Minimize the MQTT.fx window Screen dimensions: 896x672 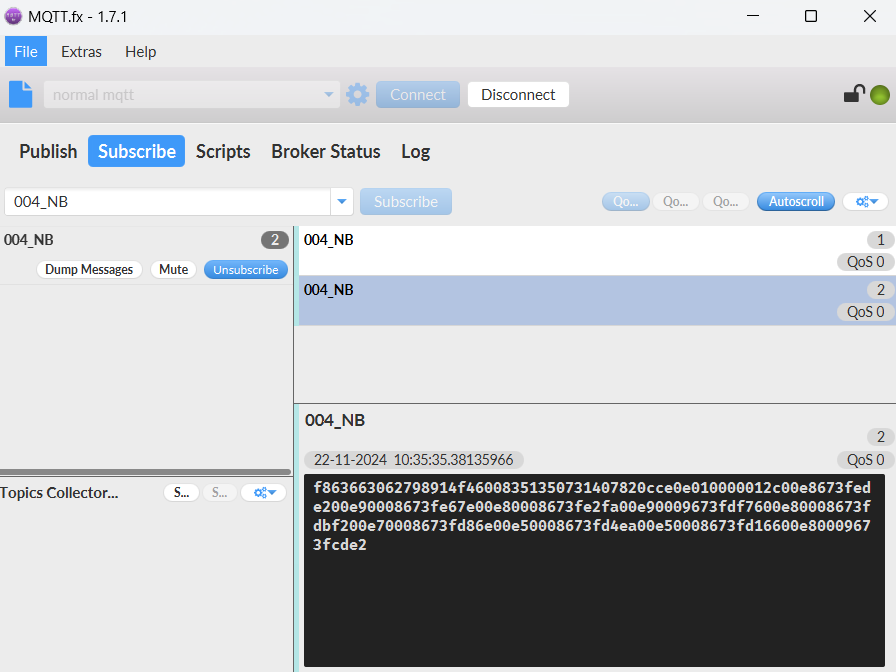[753, 16]
